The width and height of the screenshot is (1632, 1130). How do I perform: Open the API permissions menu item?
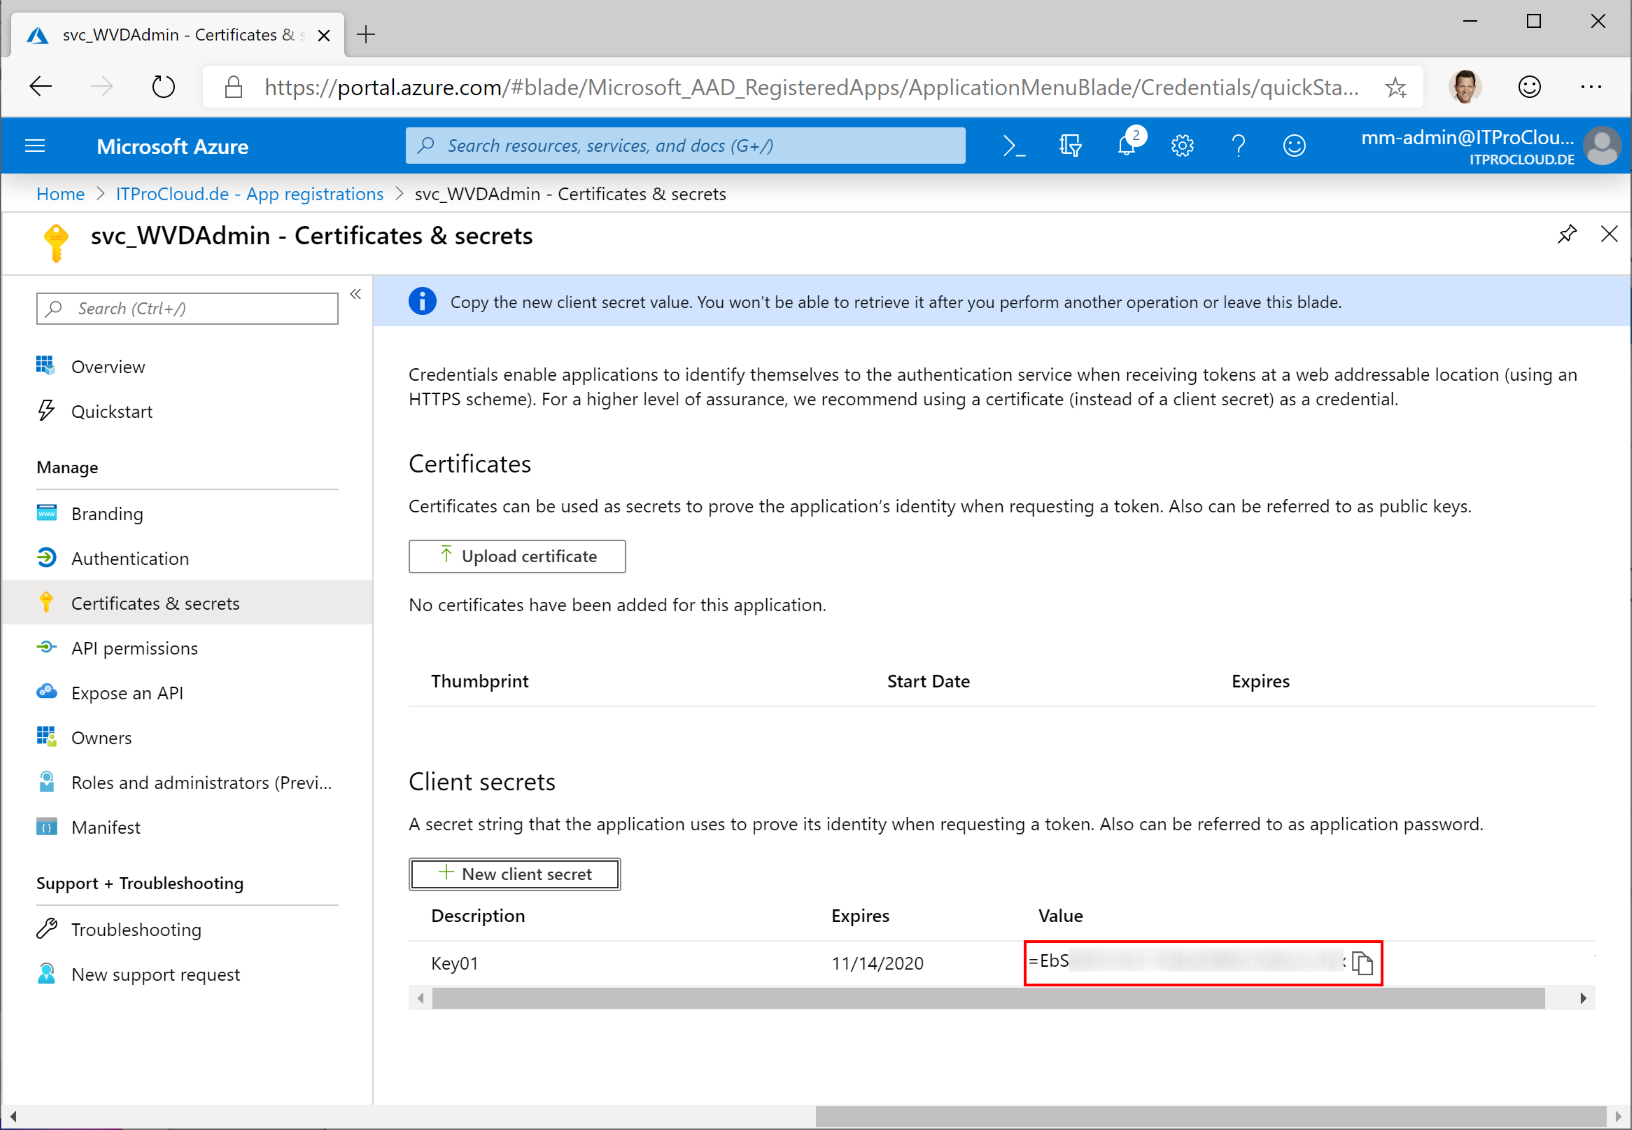[x=134, y=648]
